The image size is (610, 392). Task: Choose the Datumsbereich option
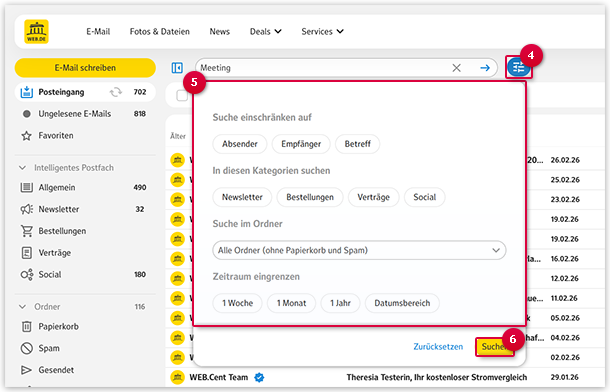coord(402,303)
